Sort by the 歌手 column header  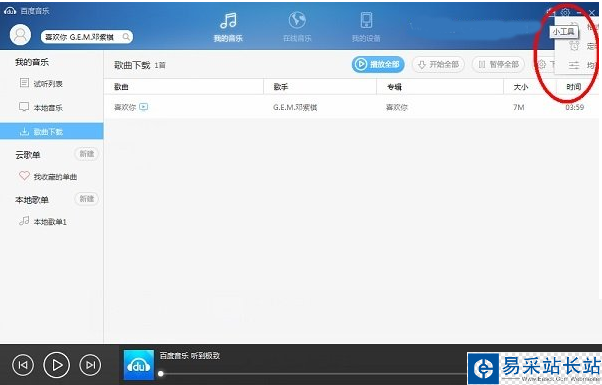(281, 87)
